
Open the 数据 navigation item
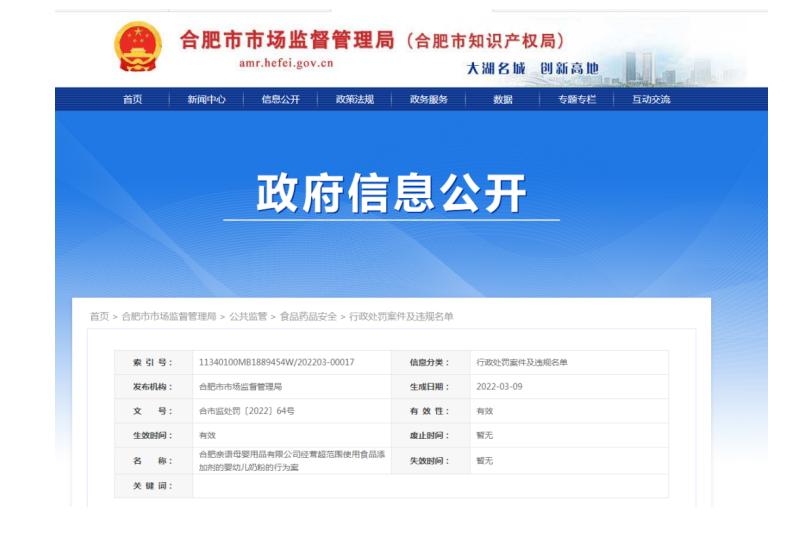(x=503, y=99)
